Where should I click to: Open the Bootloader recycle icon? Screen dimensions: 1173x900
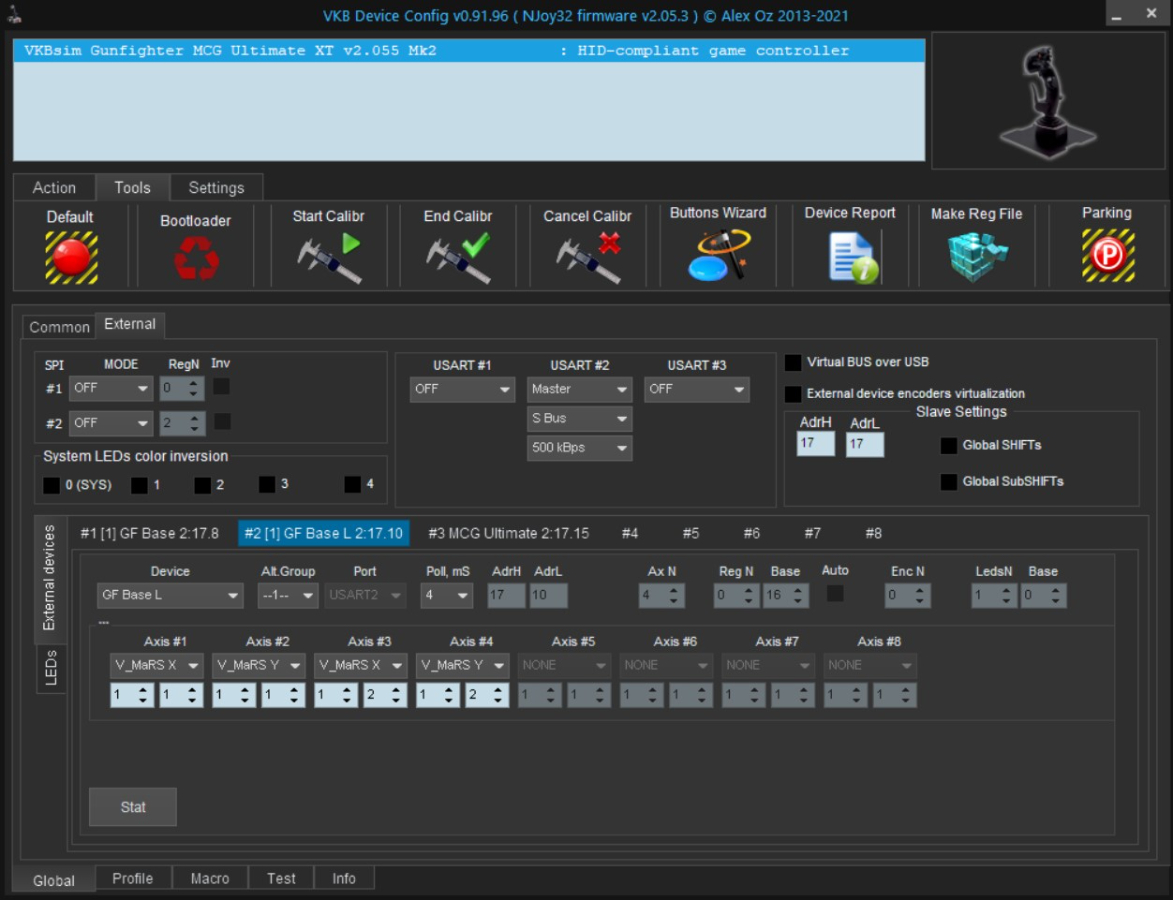pyautogui.click(x=196, y=257)
